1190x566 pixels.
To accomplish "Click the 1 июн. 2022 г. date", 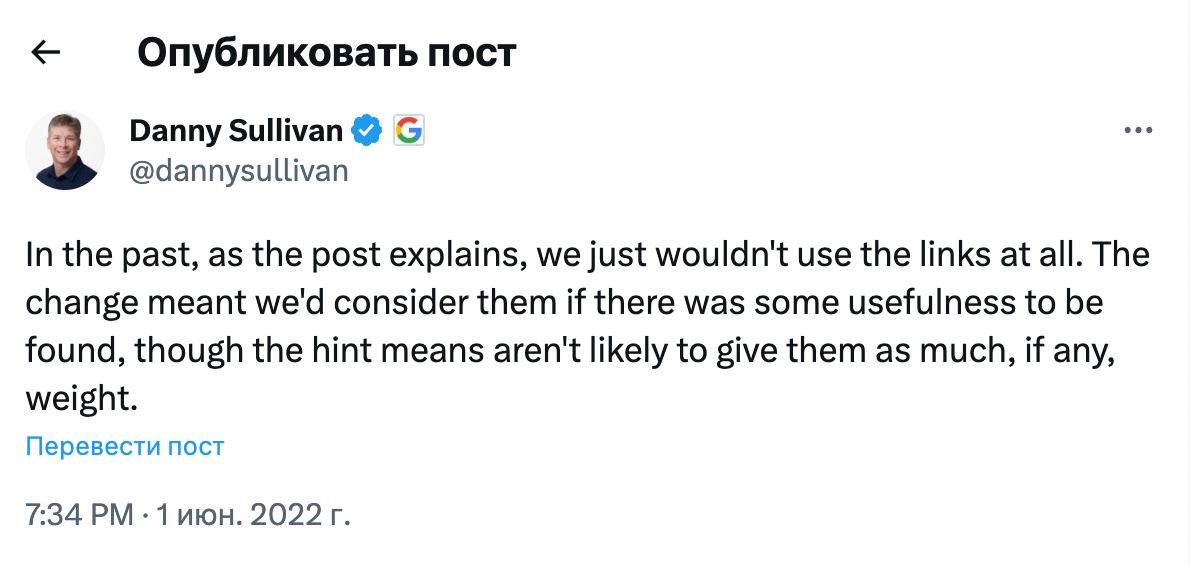I will [x=252, y=516].
